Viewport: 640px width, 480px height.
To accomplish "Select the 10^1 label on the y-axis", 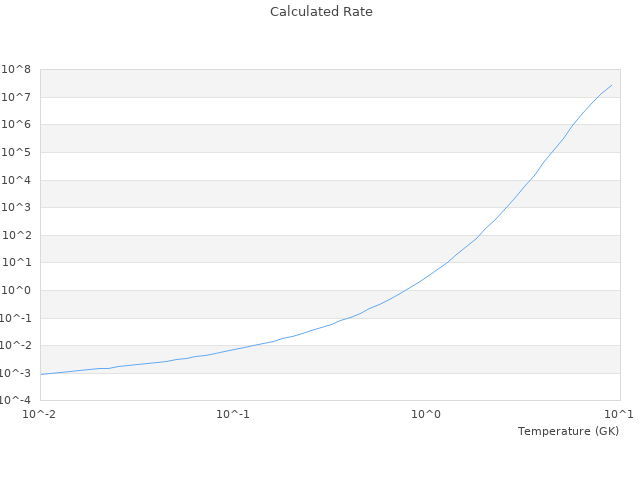I will [17, 263].
